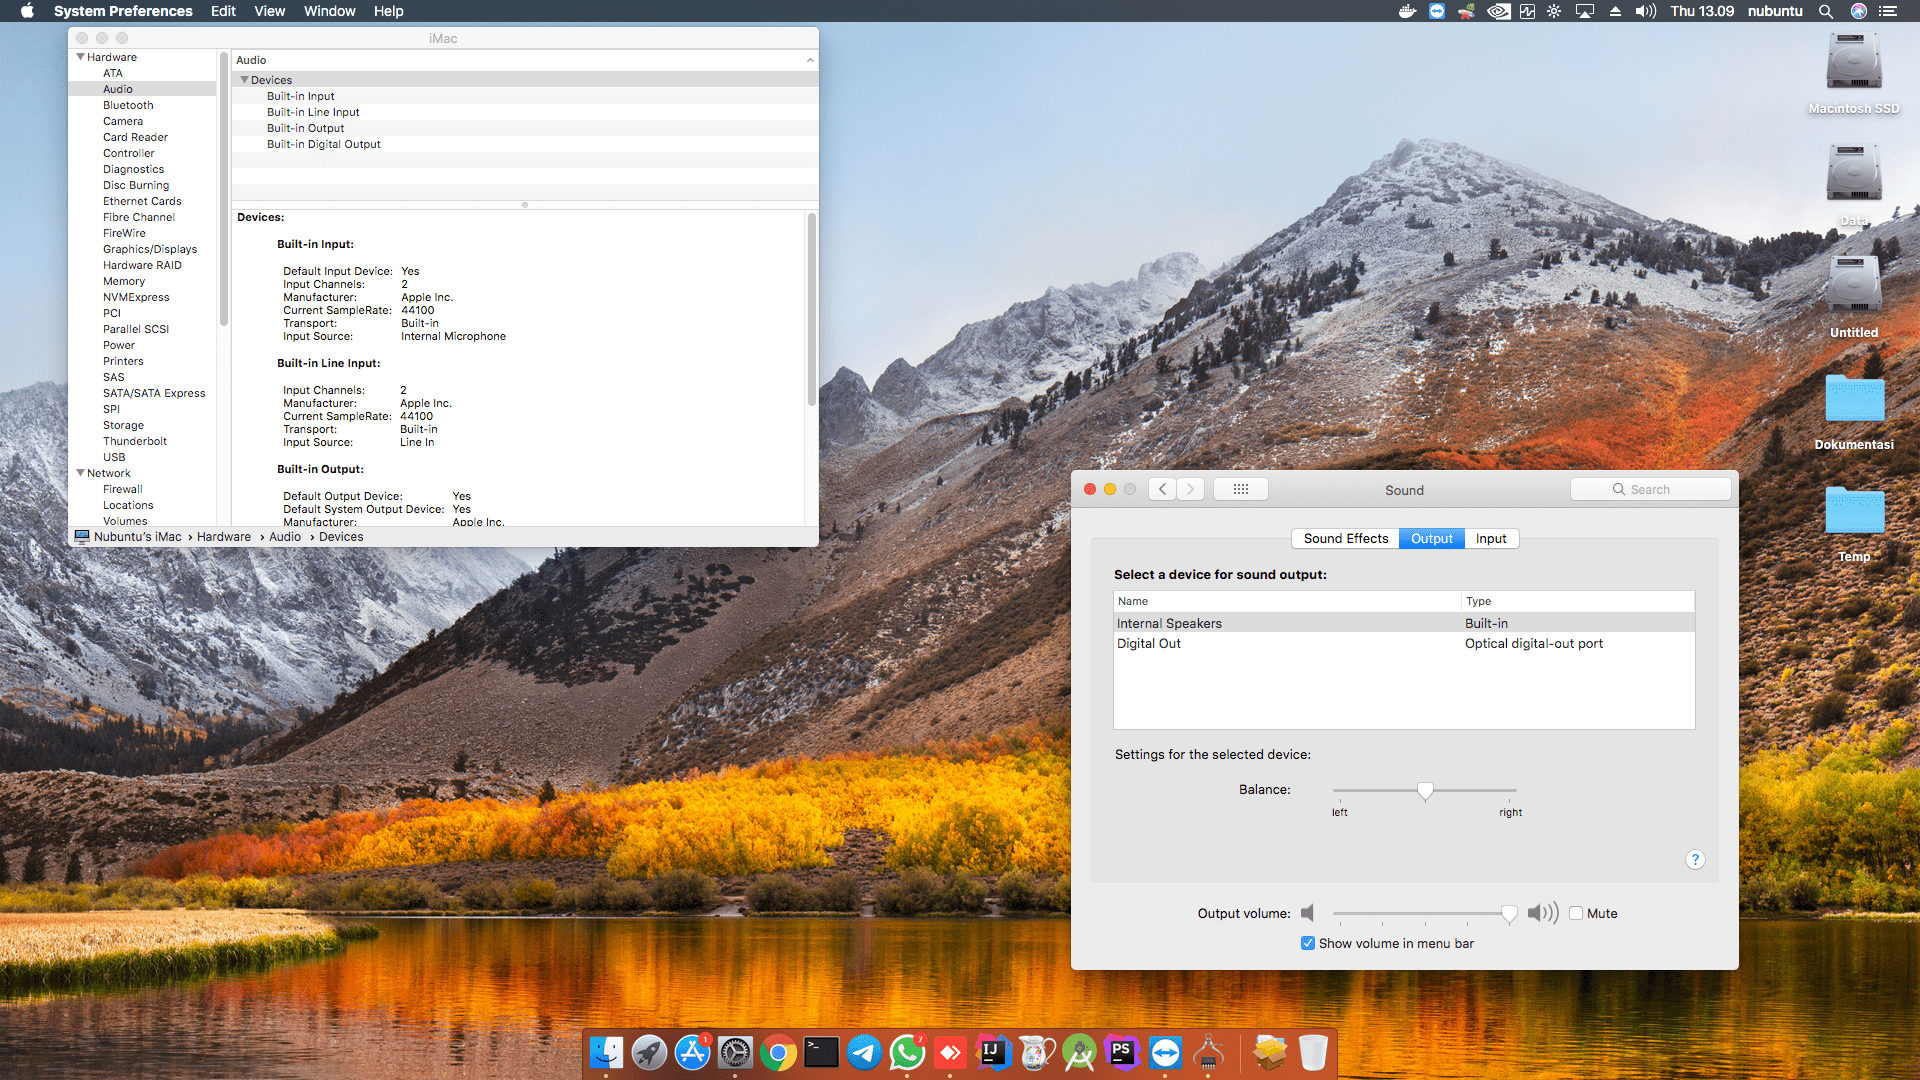Viewport: 1920px width, 1080px height.
Task: Switch to the Input tab in Sound
Action: pyautogui.click(x=1491, y=538)
